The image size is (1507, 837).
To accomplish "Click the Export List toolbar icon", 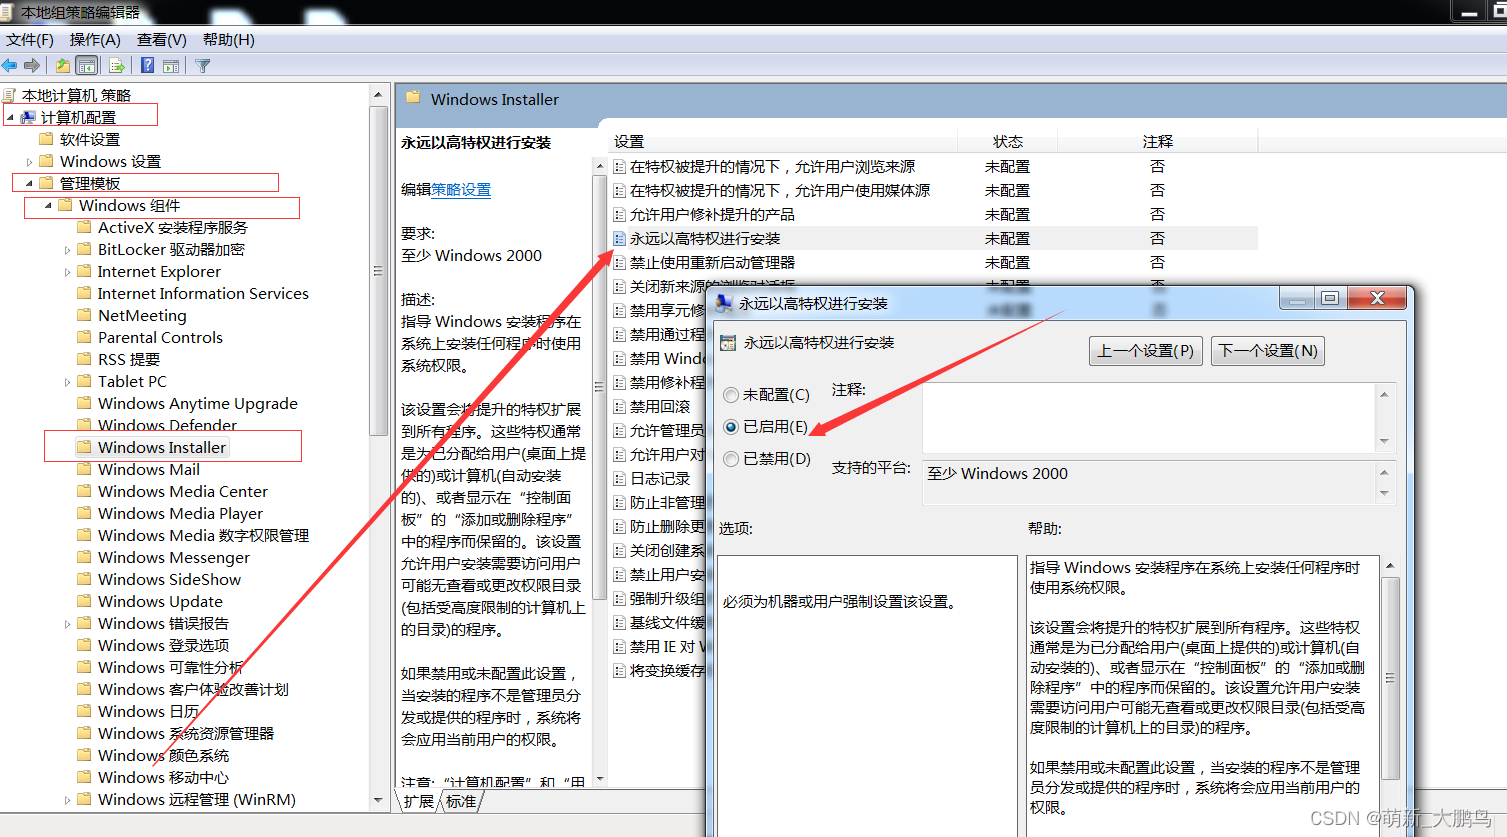I will click(x=117, y=66).
